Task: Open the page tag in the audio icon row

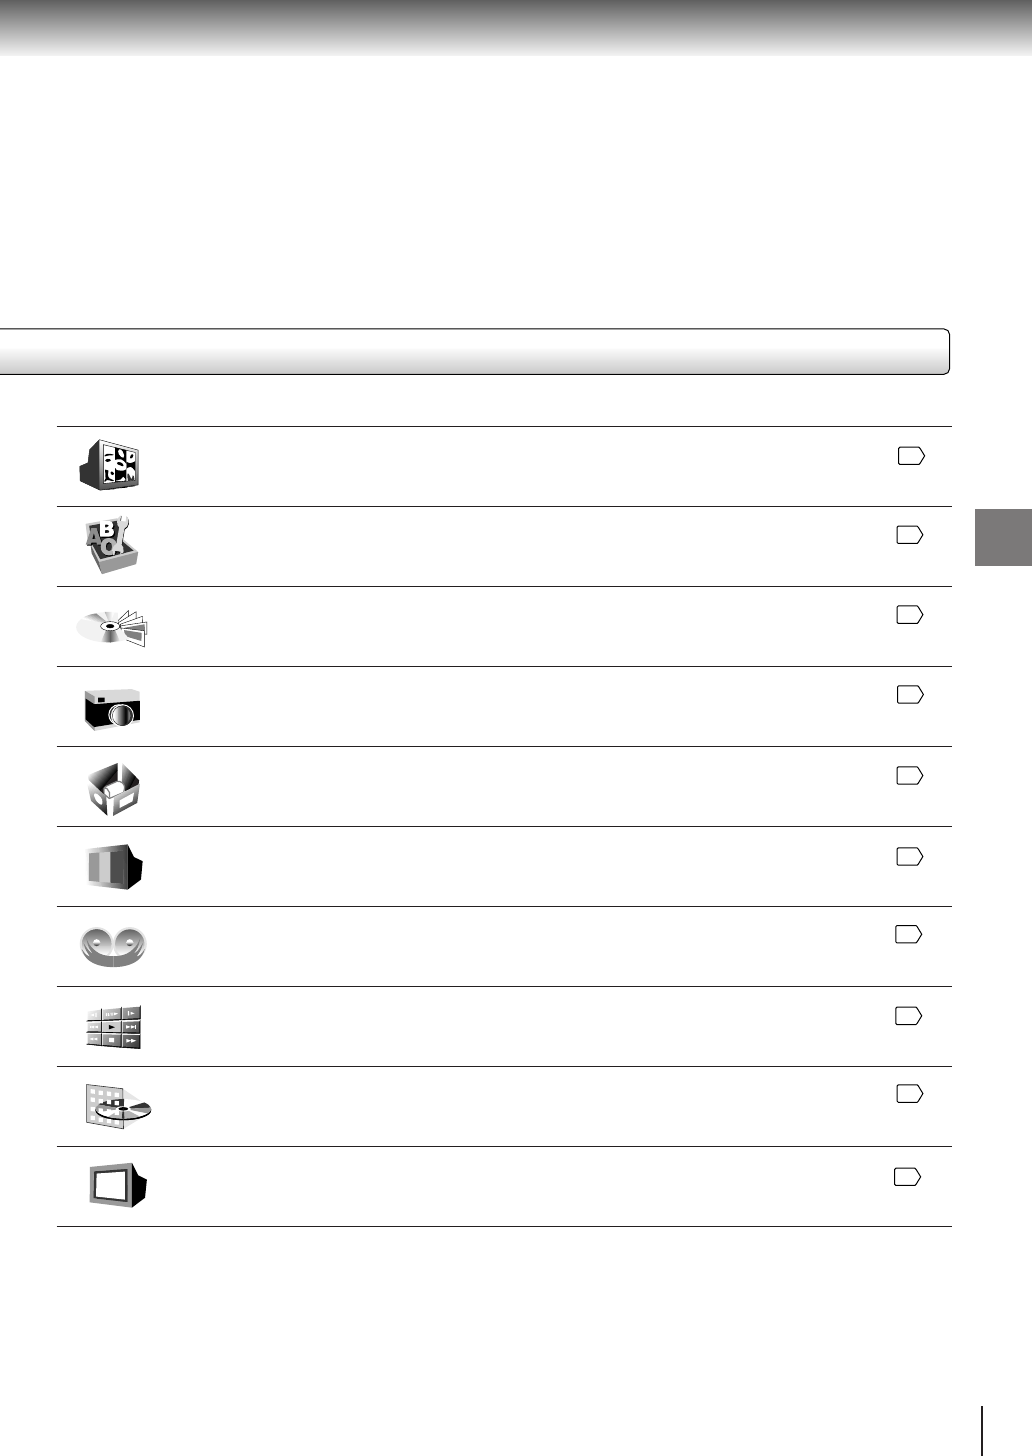Action: (x=908, y=934)
